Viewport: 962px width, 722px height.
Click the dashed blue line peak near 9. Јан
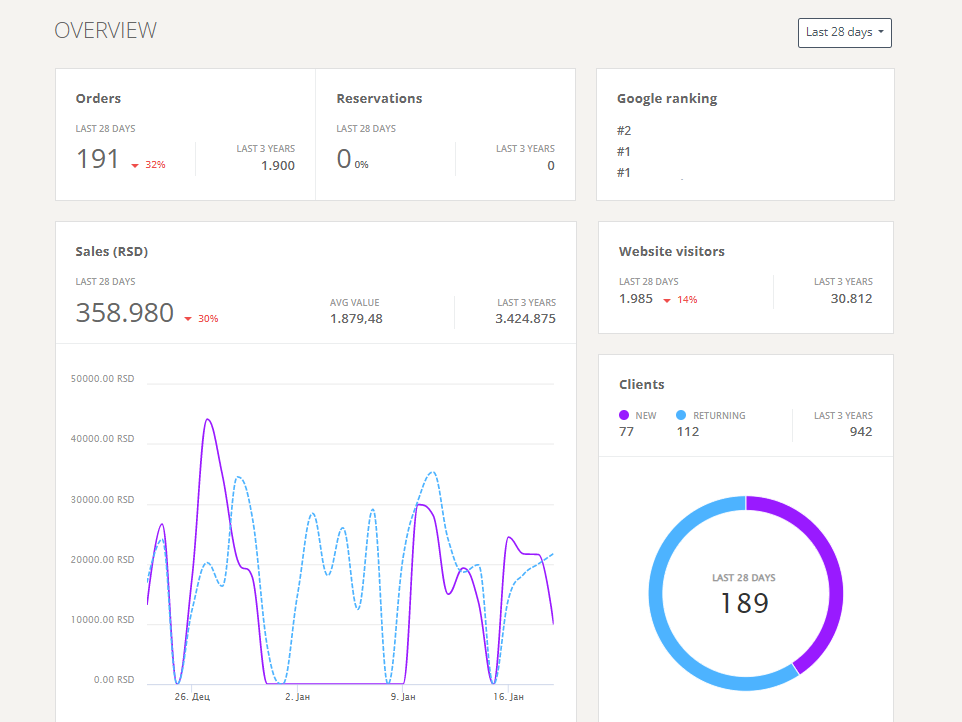433,472
